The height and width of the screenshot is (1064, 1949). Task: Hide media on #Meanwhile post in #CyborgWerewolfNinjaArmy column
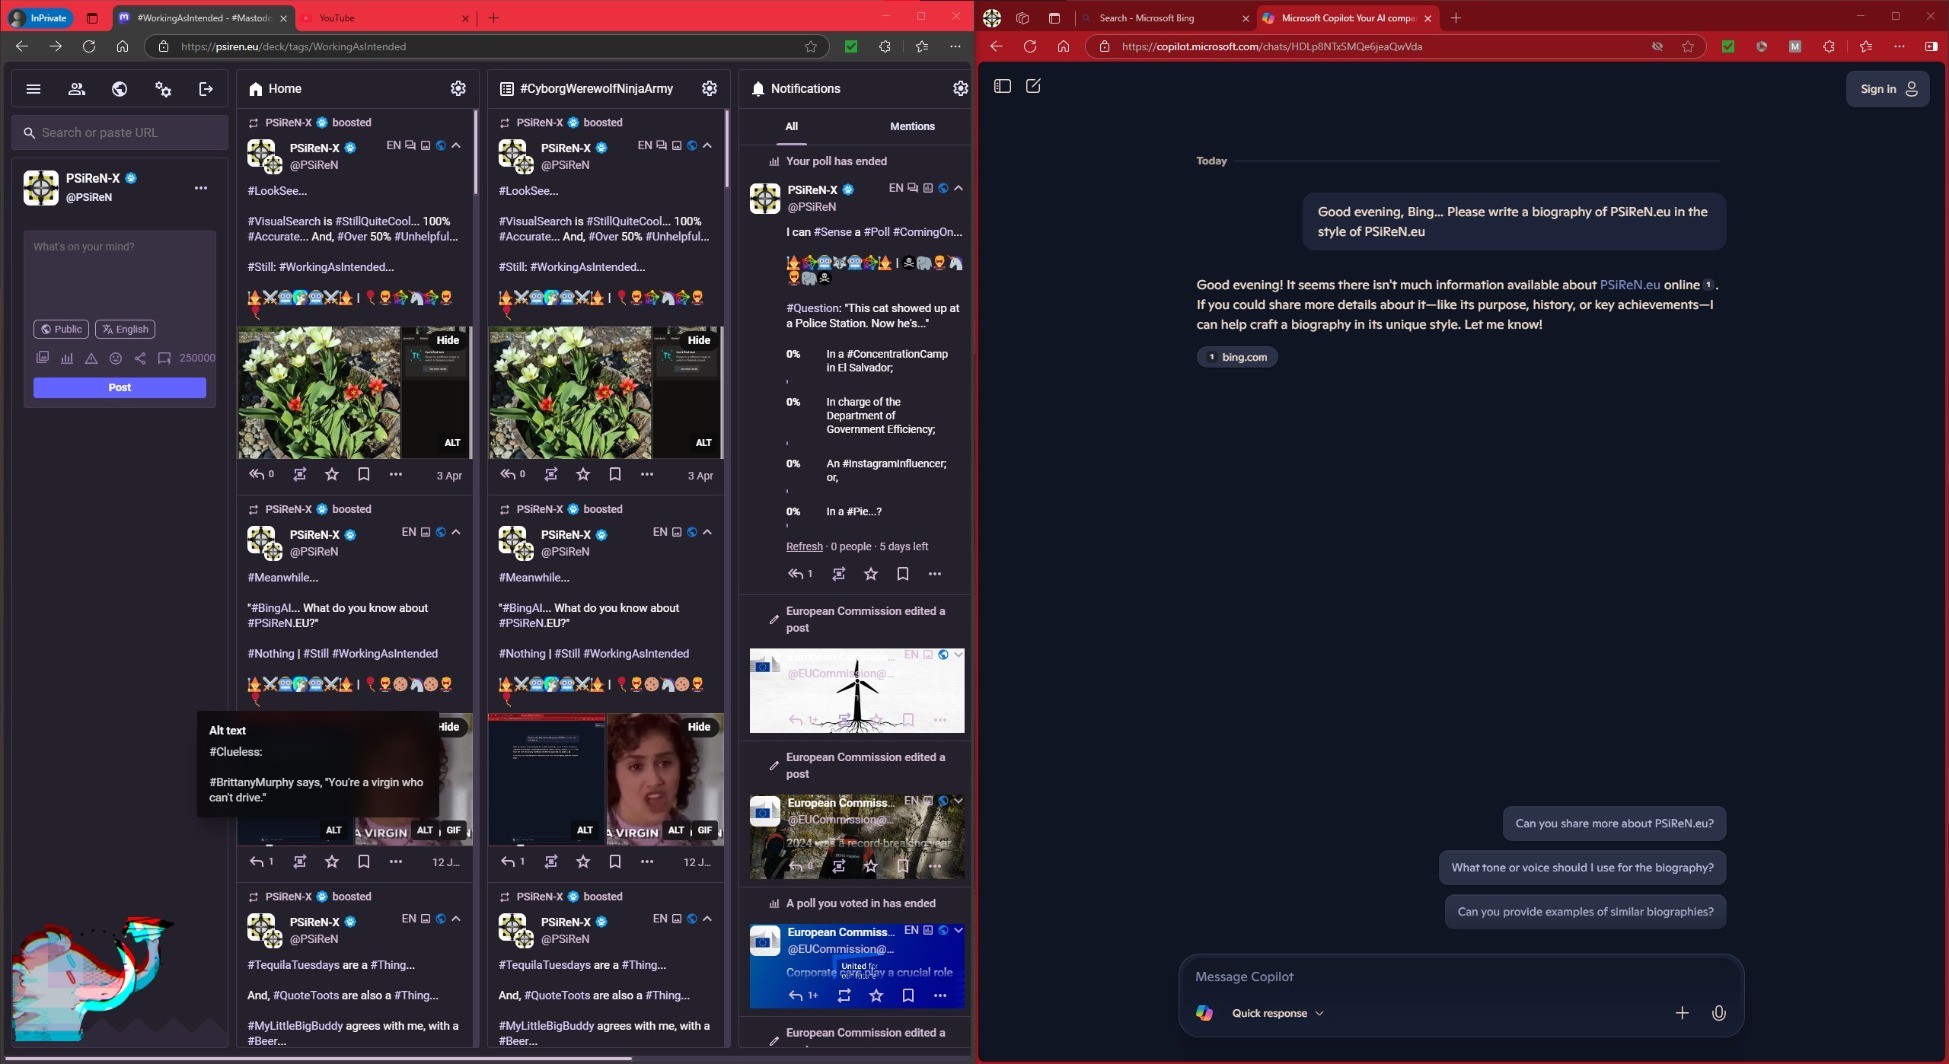coord(699,727)
